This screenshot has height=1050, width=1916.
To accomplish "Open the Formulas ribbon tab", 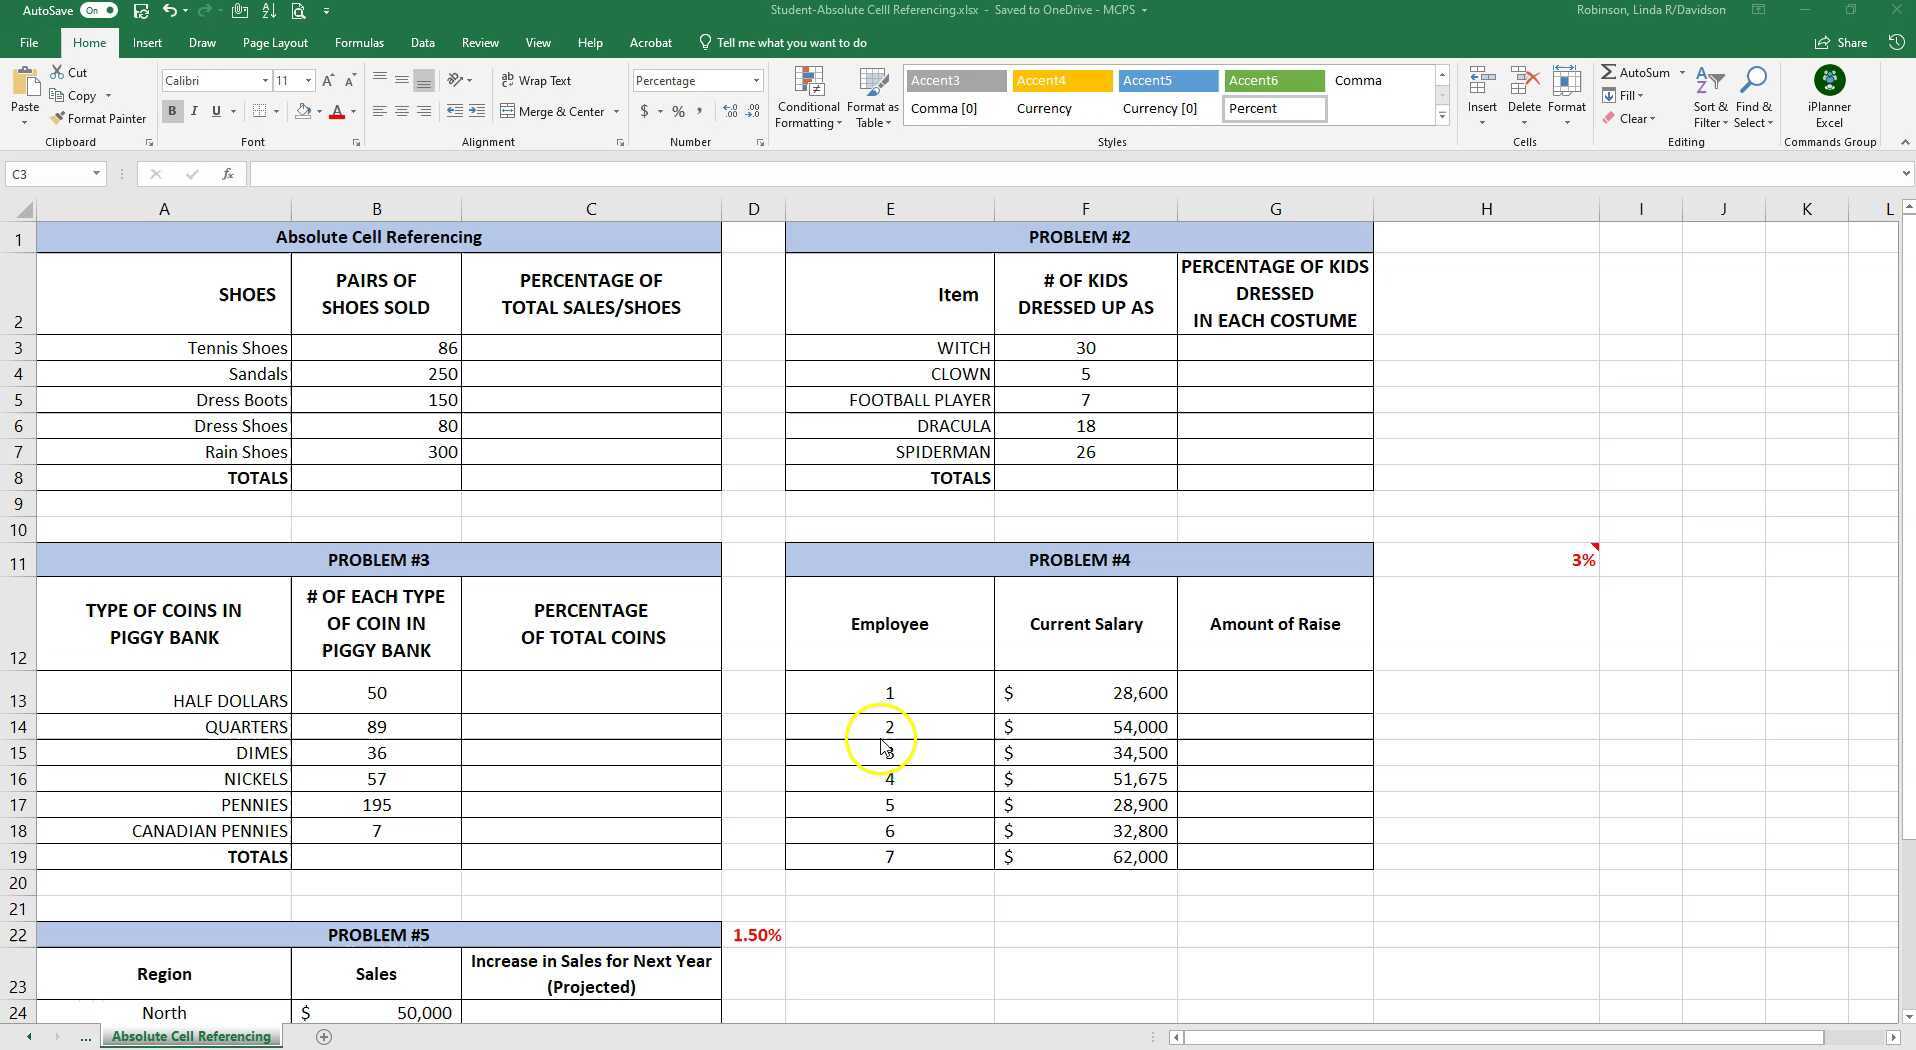I will (x=359, y=43).
